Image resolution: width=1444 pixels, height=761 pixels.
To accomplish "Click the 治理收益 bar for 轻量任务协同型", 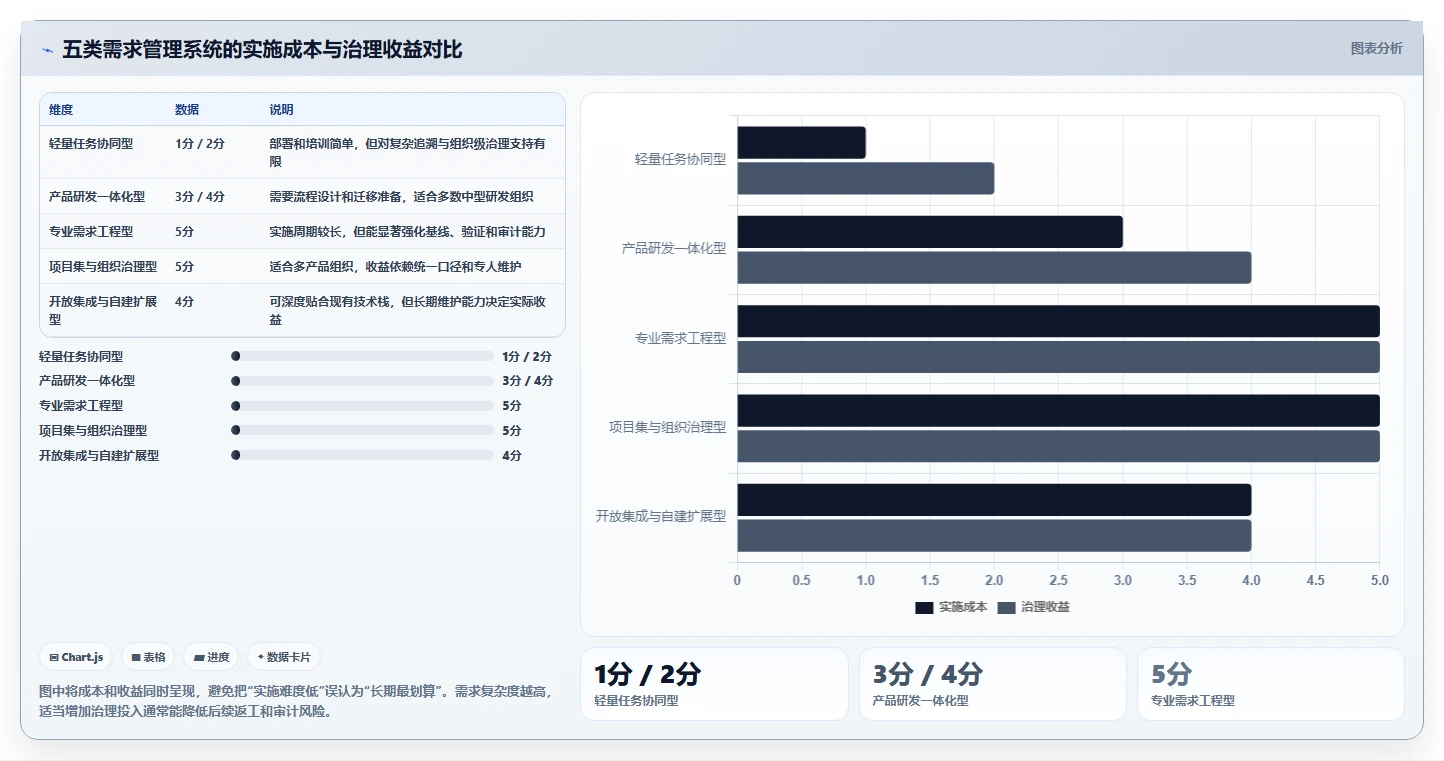I will [x=866, y=178].
